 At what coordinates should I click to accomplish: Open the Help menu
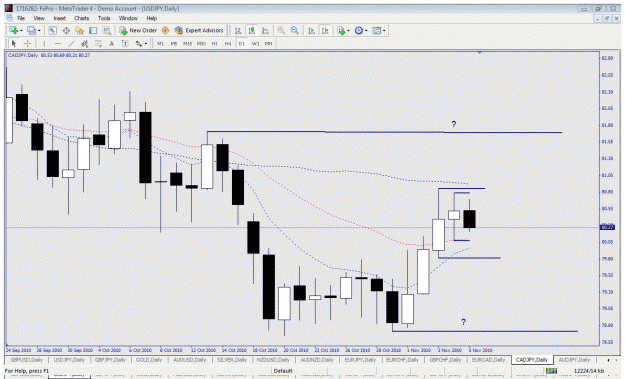pyautogui.click(x=151, y=18)
